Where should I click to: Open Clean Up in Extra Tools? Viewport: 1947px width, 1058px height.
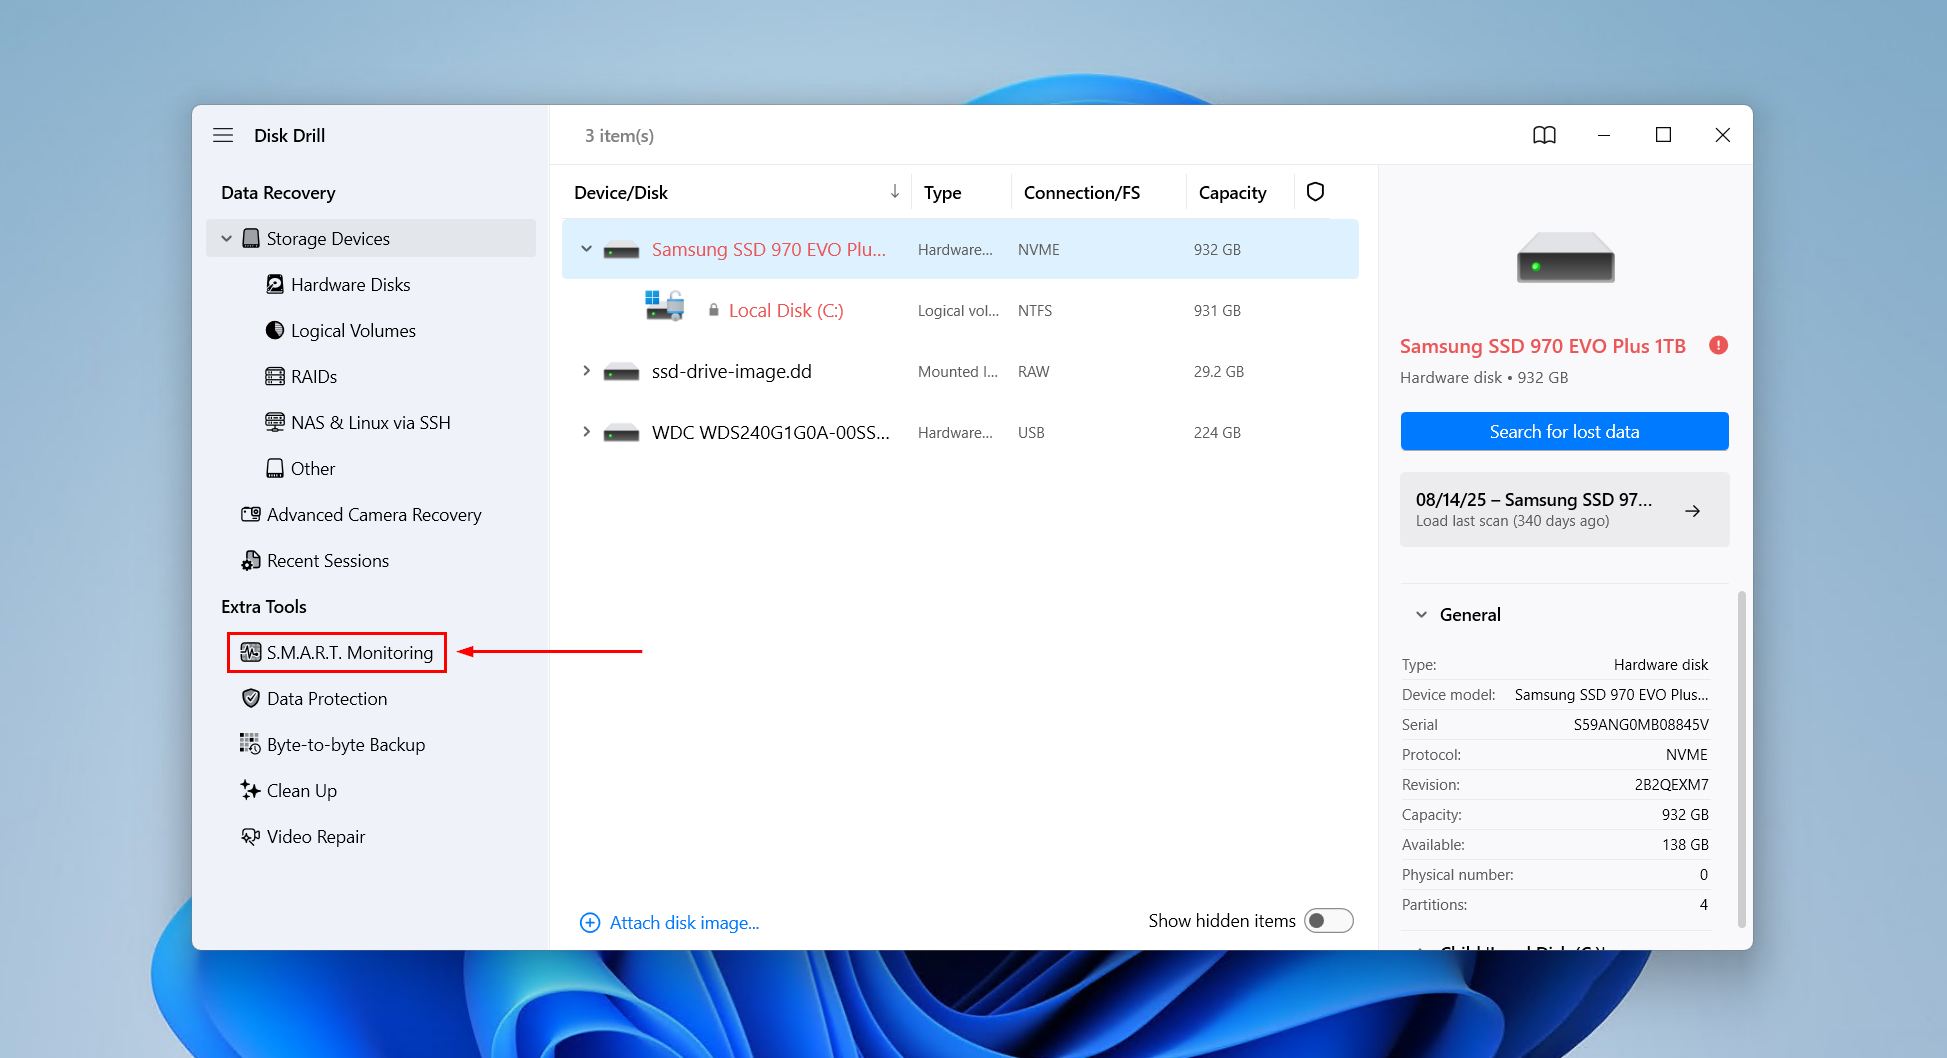pos(302,790)
